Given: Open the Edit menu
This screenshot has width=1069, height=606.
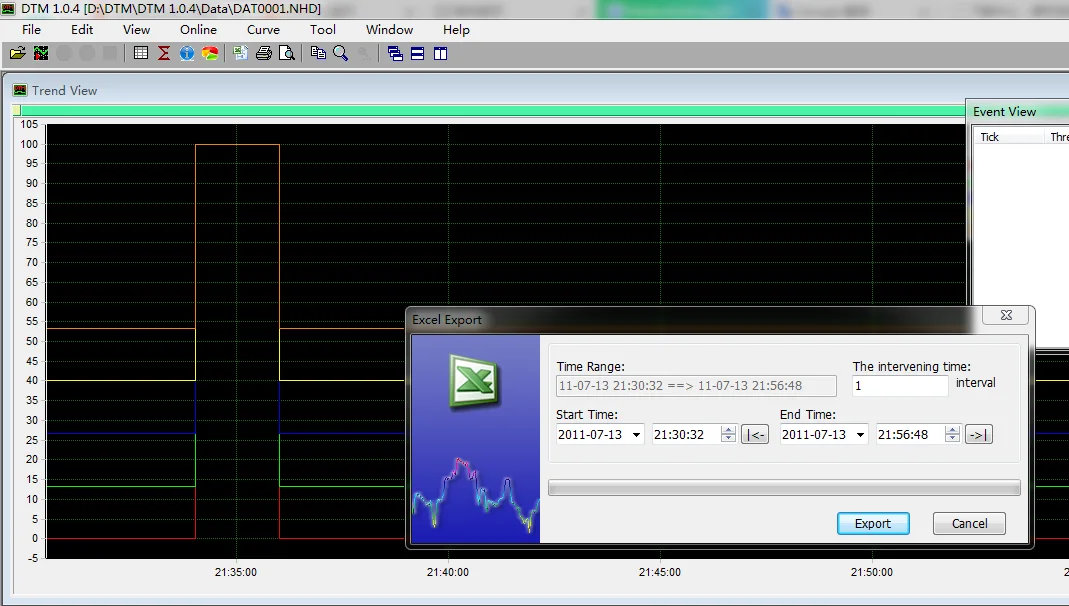Looking at the screenshot, I should click(82, 30).
